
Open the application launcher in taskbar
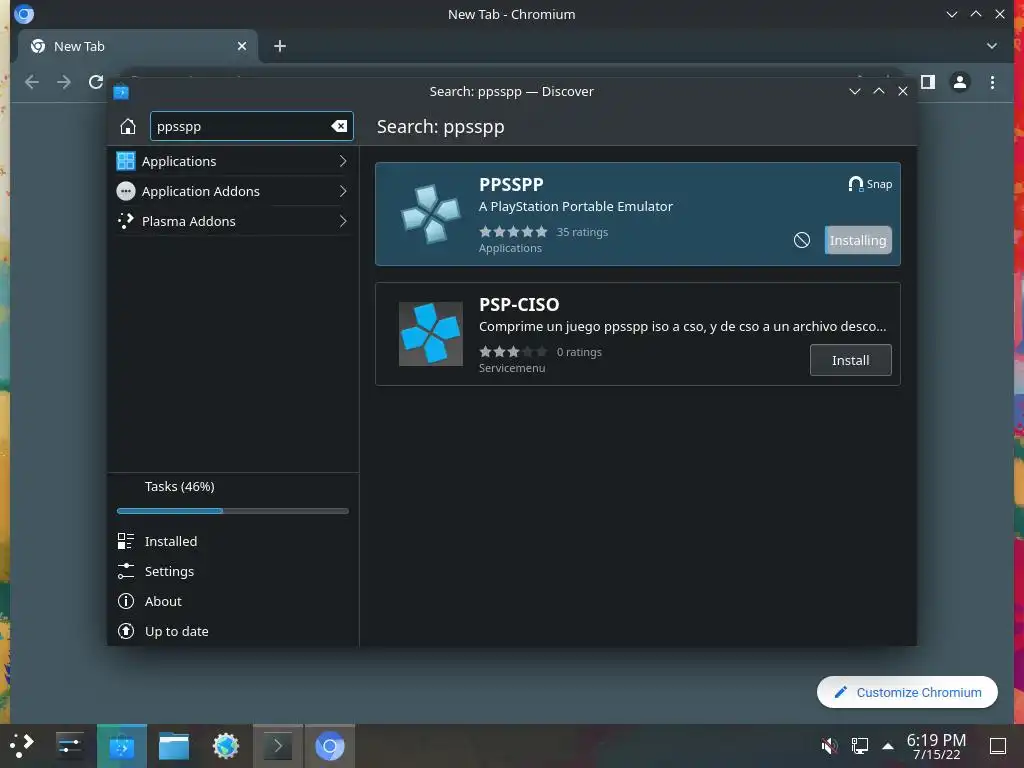(22, 746)
